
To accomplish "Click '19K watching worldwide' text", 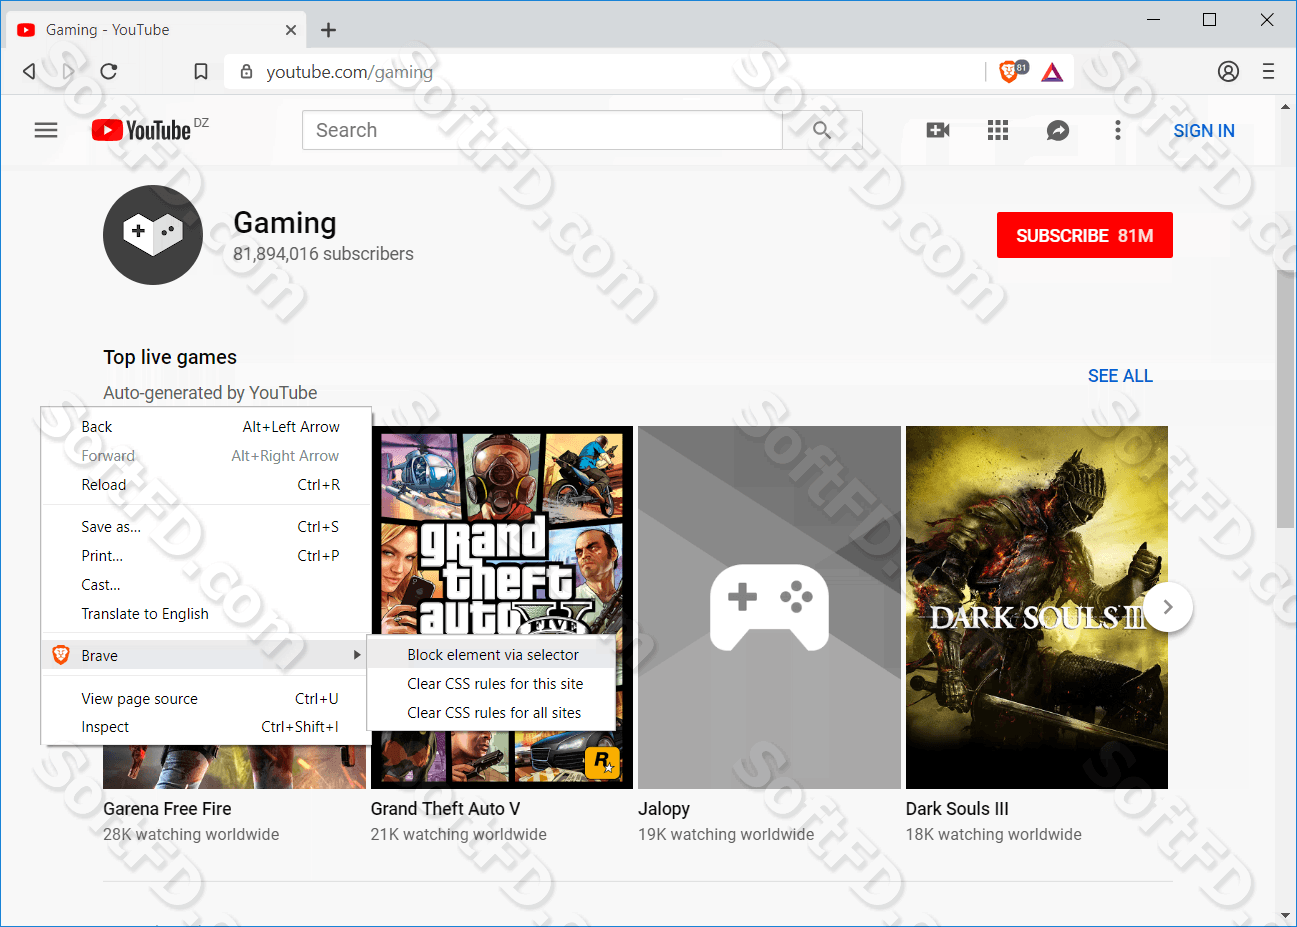I will tap(726, 834).
